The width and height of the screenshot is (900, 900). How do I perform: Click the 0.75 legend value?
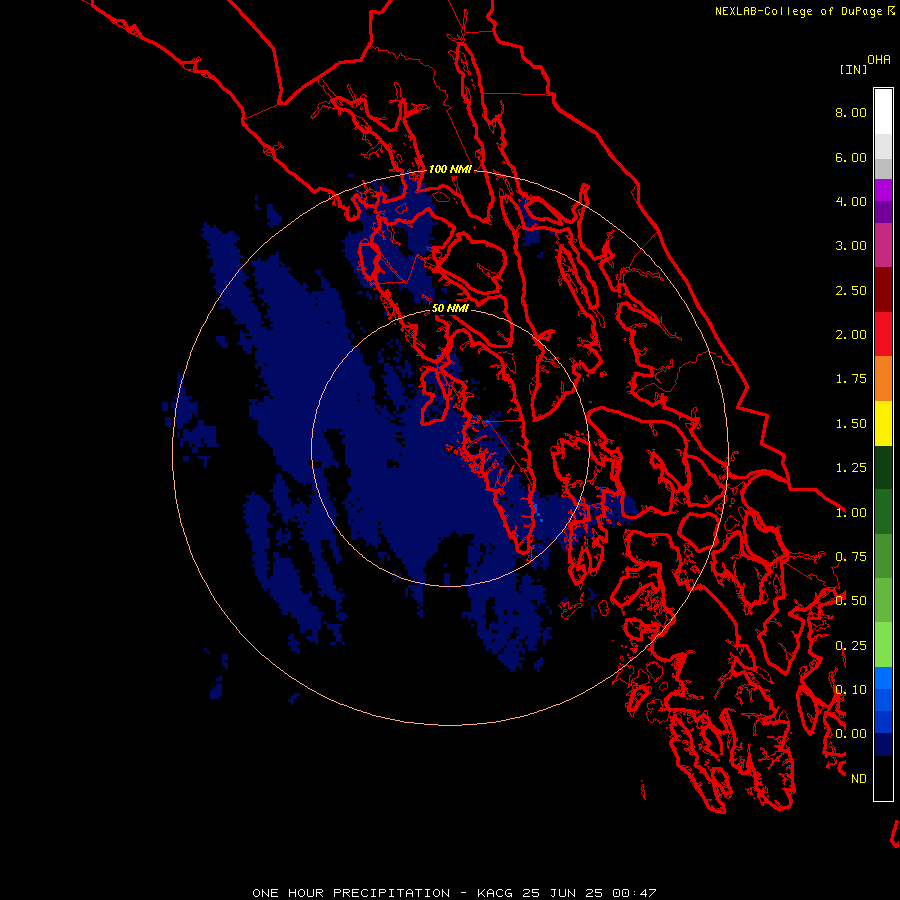point(851,557)
